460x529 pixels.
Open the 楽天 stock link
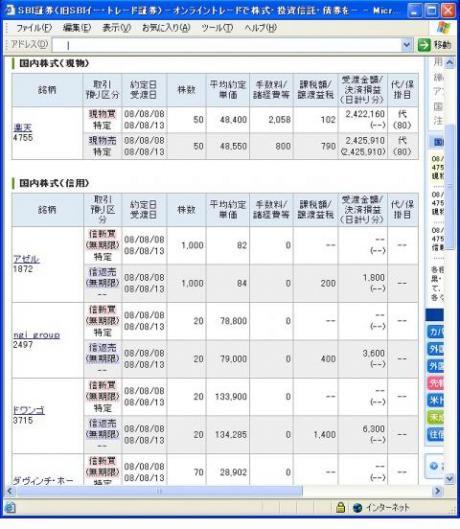point(22,127)
